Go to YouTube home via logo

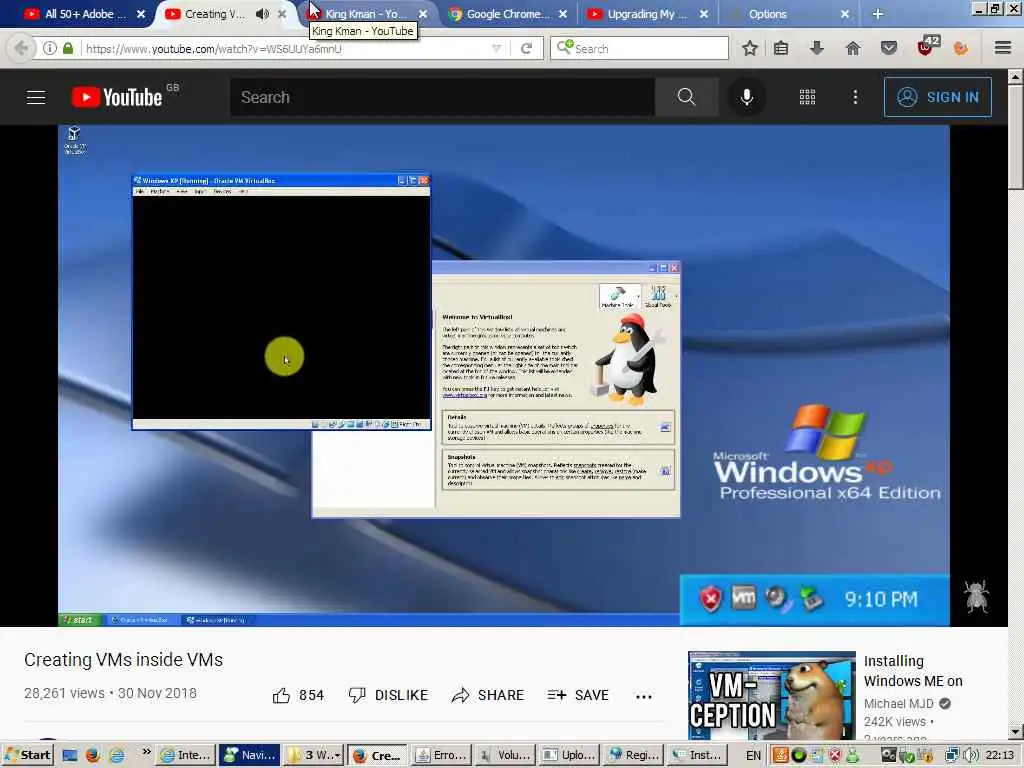point(117,97)
